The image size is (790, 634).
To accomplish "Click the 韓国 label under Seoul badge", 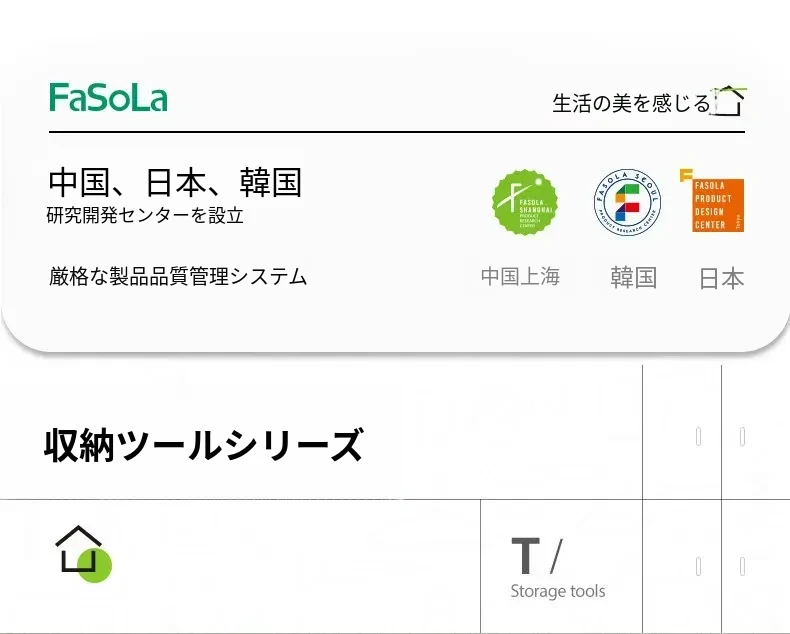I will click(x=633, y=277).
